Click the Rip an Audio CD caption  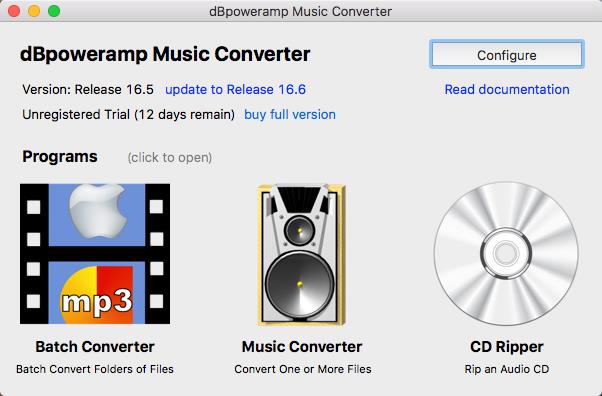pos(507,369)
